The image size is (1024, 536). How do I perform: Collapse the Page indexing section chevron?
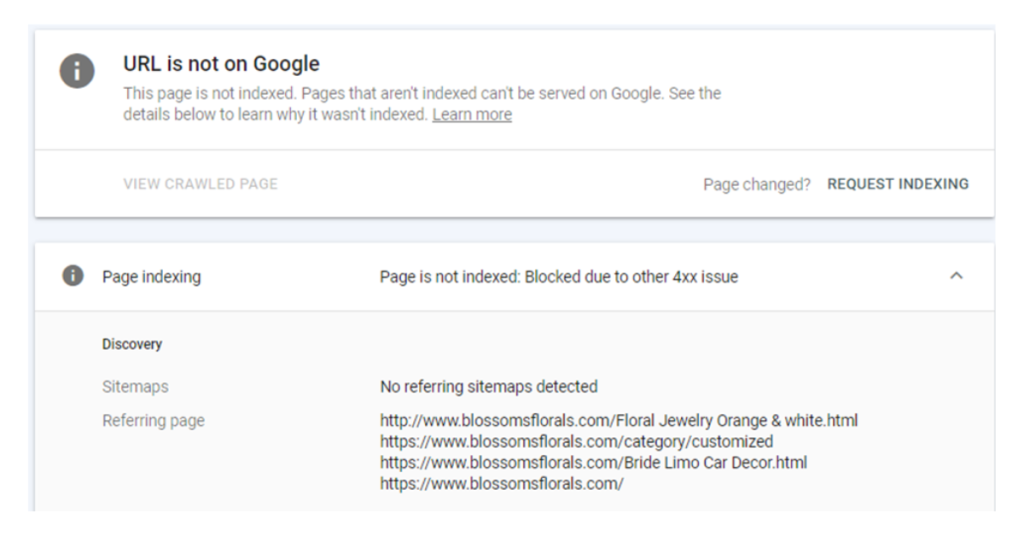point(956,276)
